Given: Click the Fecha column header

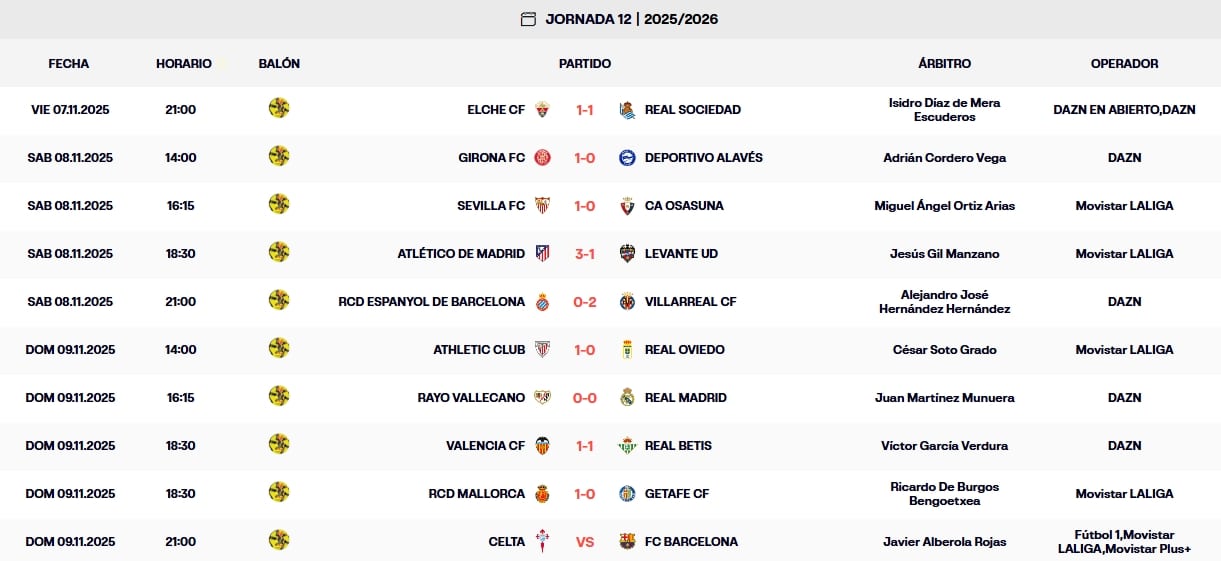Looking at the screenshot, I should [x=69, y=64].
